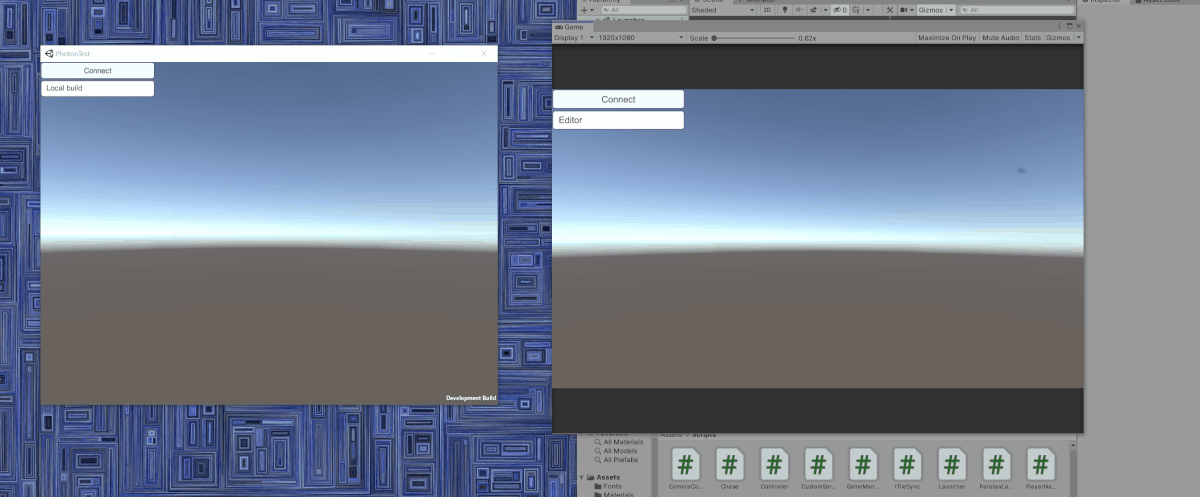Click the Assets folder icon in Project
The image size is (1200, 497).
coord(591,477)
